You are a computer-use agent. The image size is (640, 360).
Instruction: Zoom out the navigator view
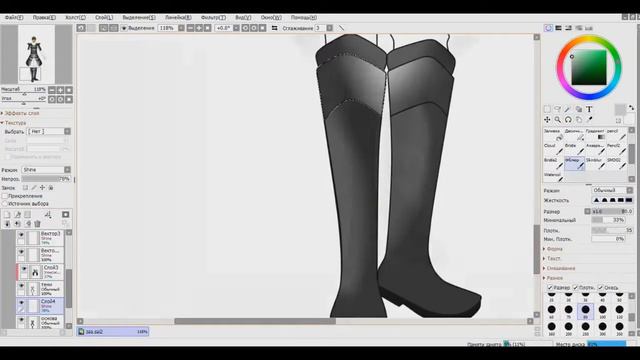(x=52, y=90)
